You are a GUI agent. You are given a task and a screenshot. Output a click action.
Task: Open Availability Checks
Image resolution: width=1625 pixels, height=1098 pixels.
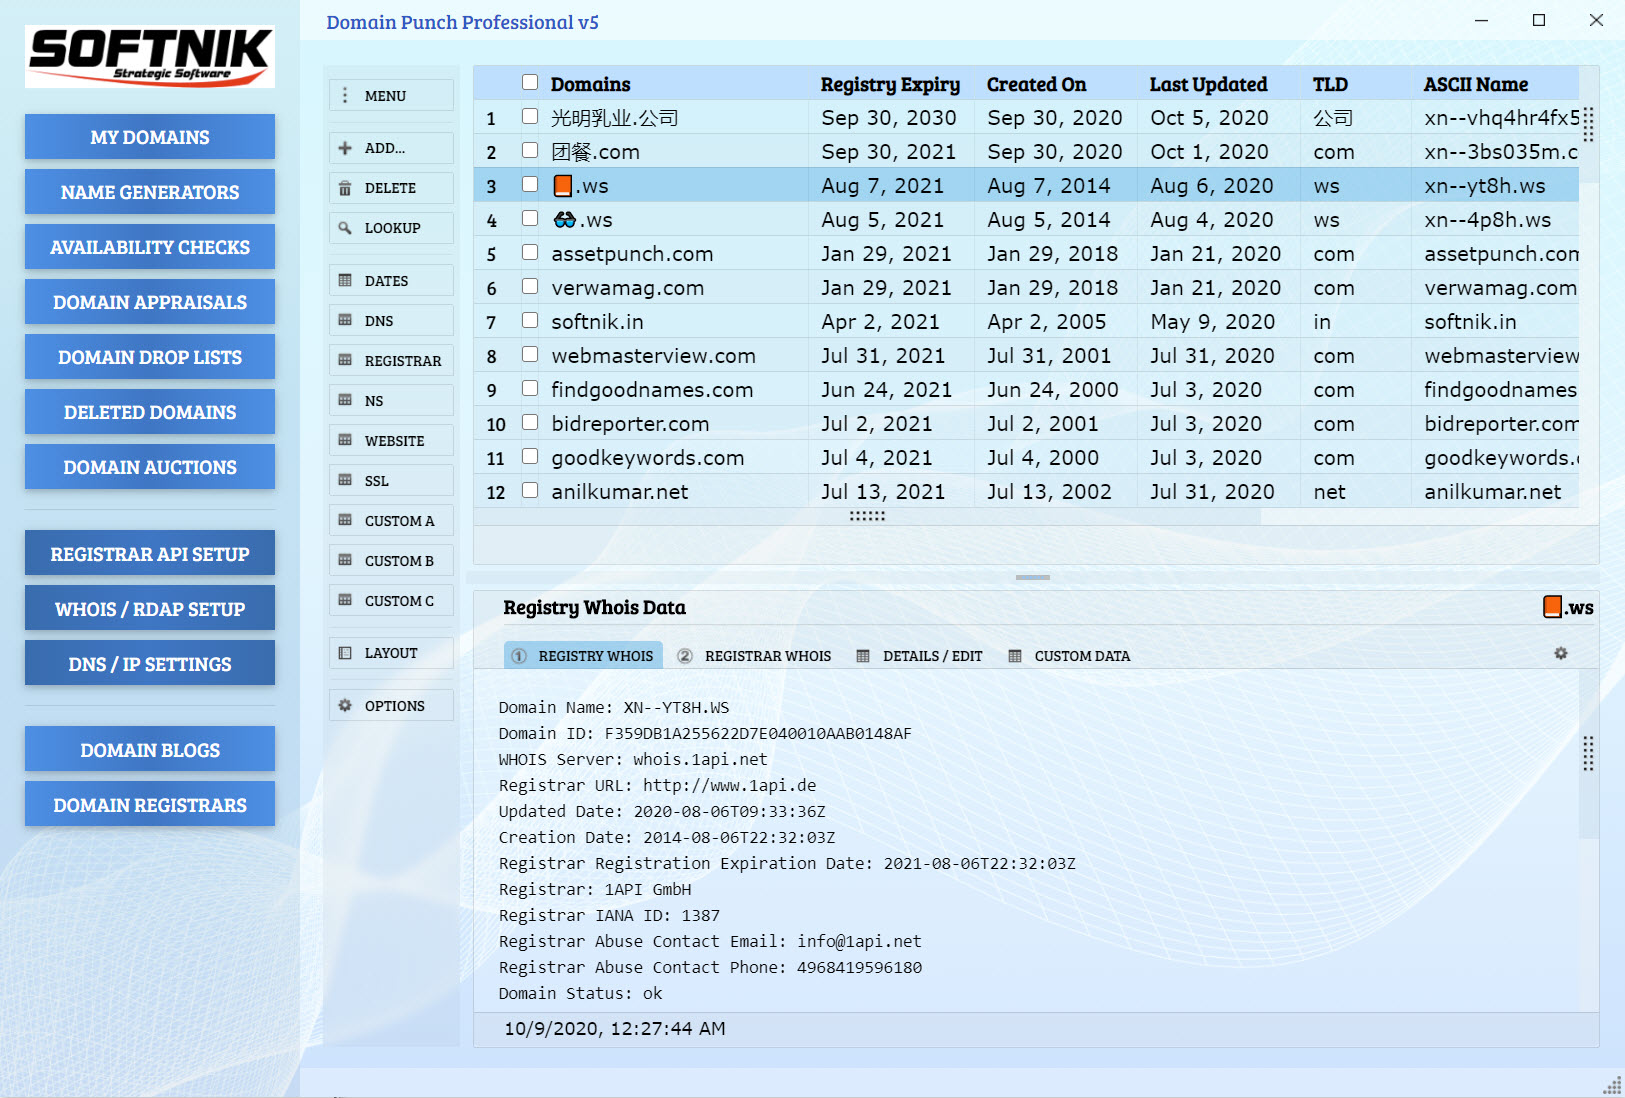pyautogui.click(x=150, y=247)
